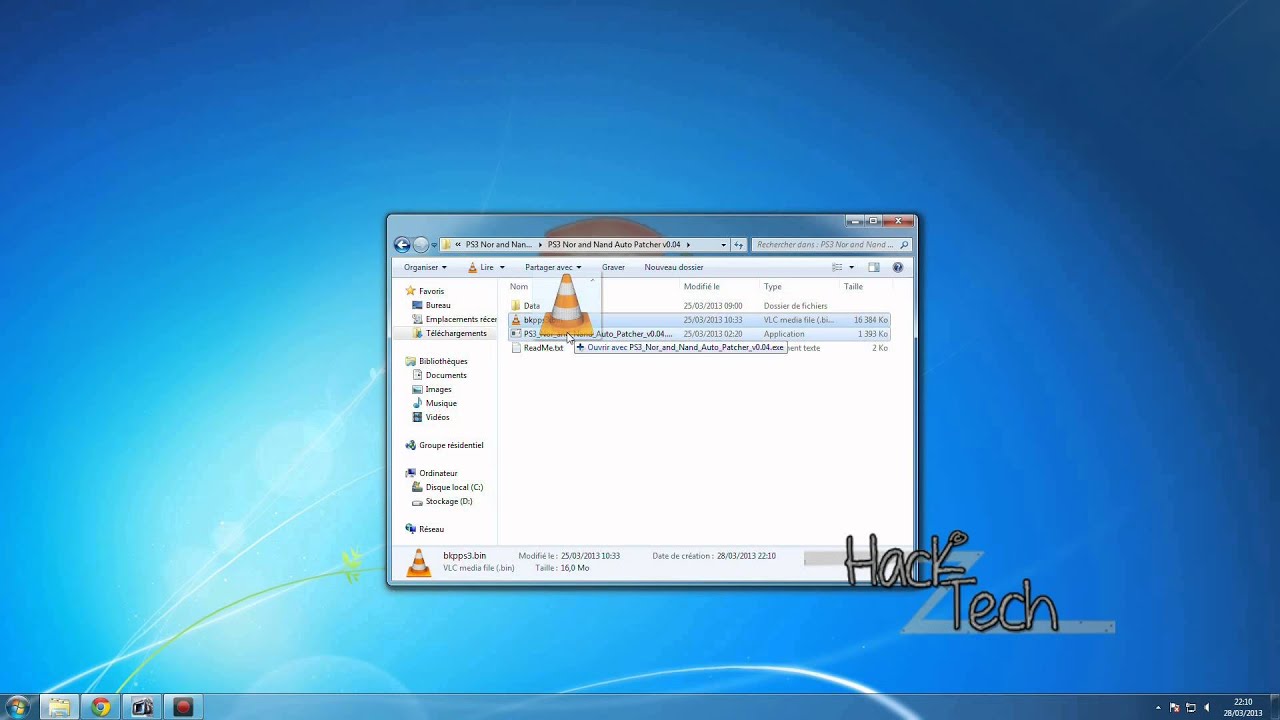Expand the Lire dropdown arrow

pos(502,267)
